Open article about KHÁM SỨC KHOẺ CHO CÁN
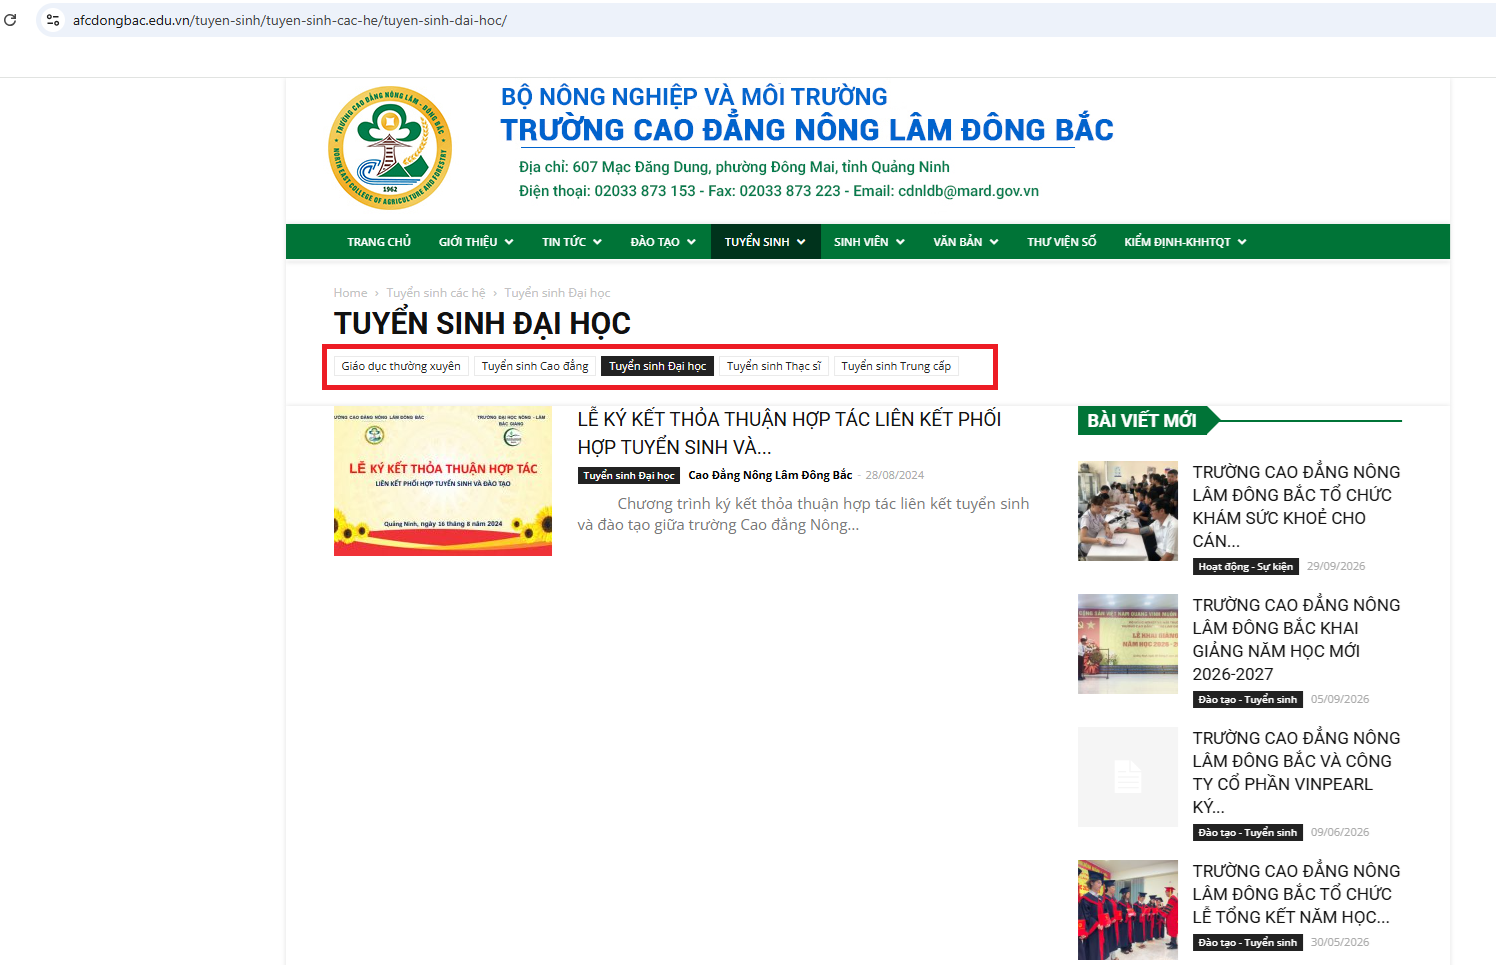 coord(1296,506)
